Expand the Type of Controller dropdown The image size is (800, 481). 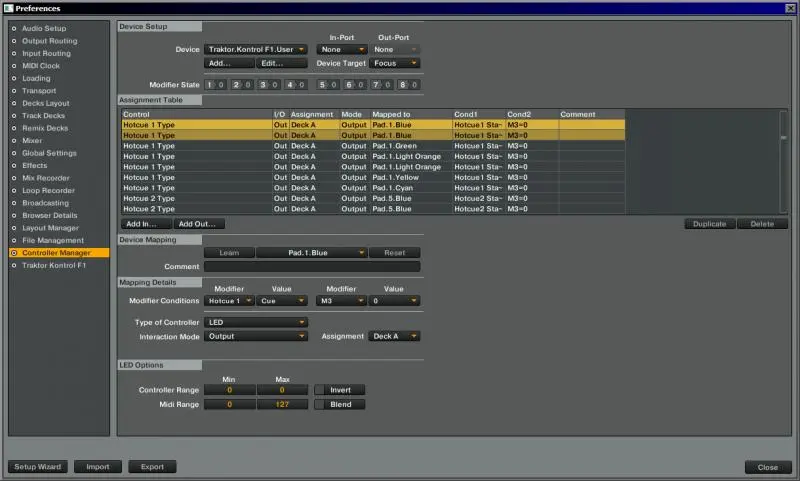256,322
